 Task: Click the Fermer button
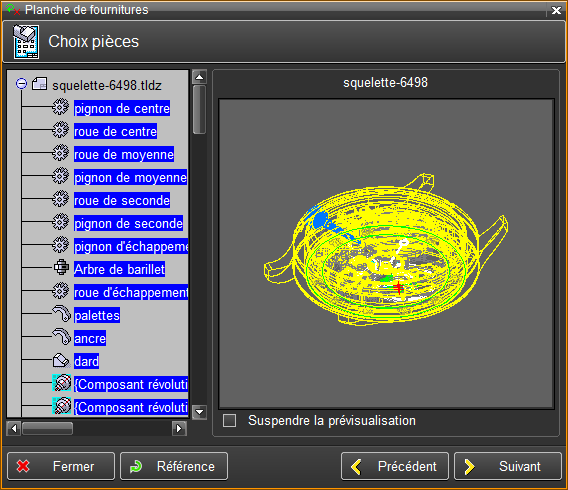(61, 466)
